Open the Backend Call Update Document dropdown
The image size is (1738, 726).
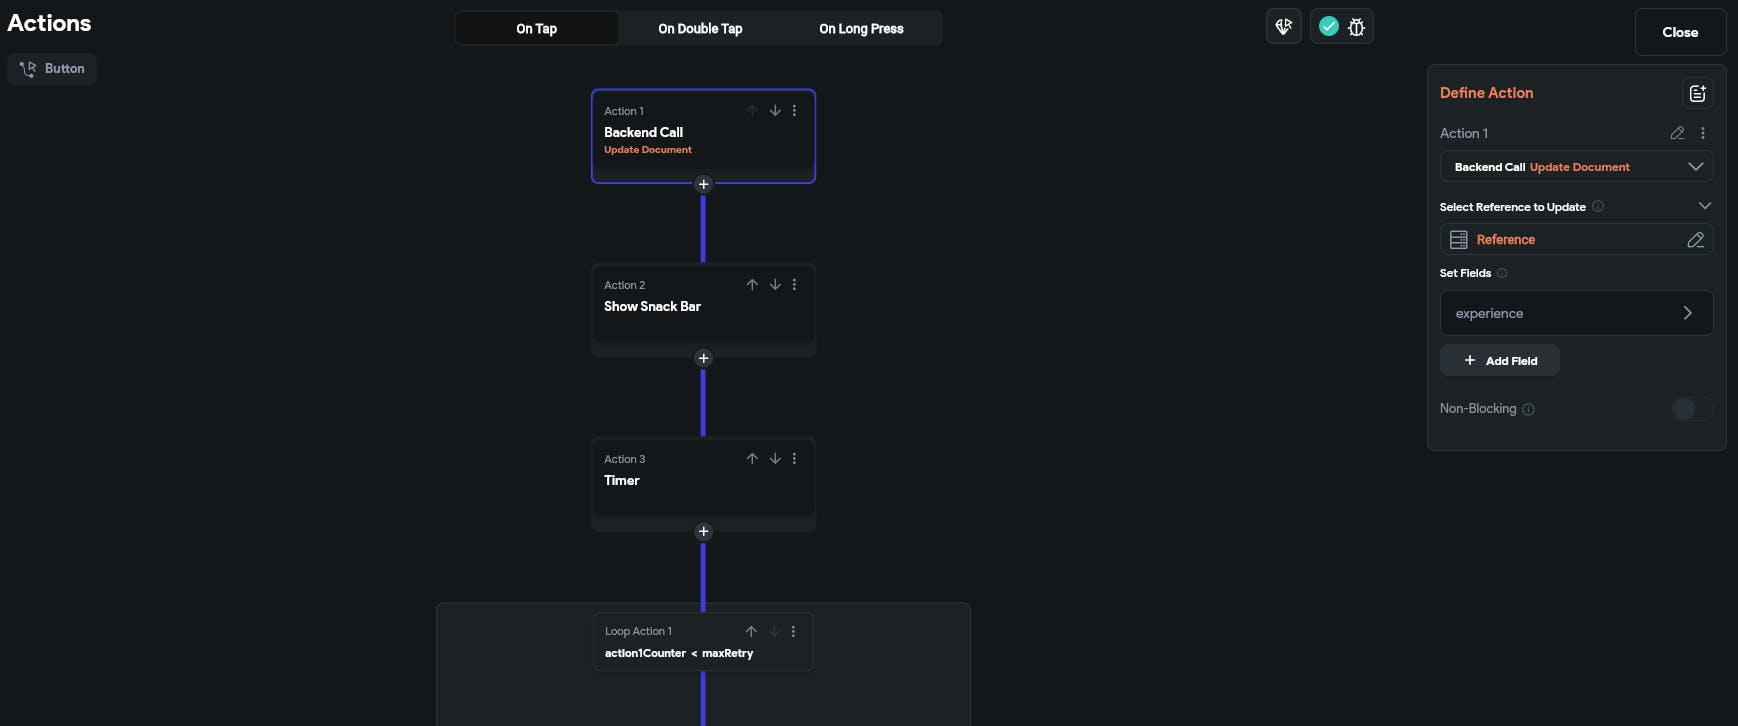(x=1695, y=167)
